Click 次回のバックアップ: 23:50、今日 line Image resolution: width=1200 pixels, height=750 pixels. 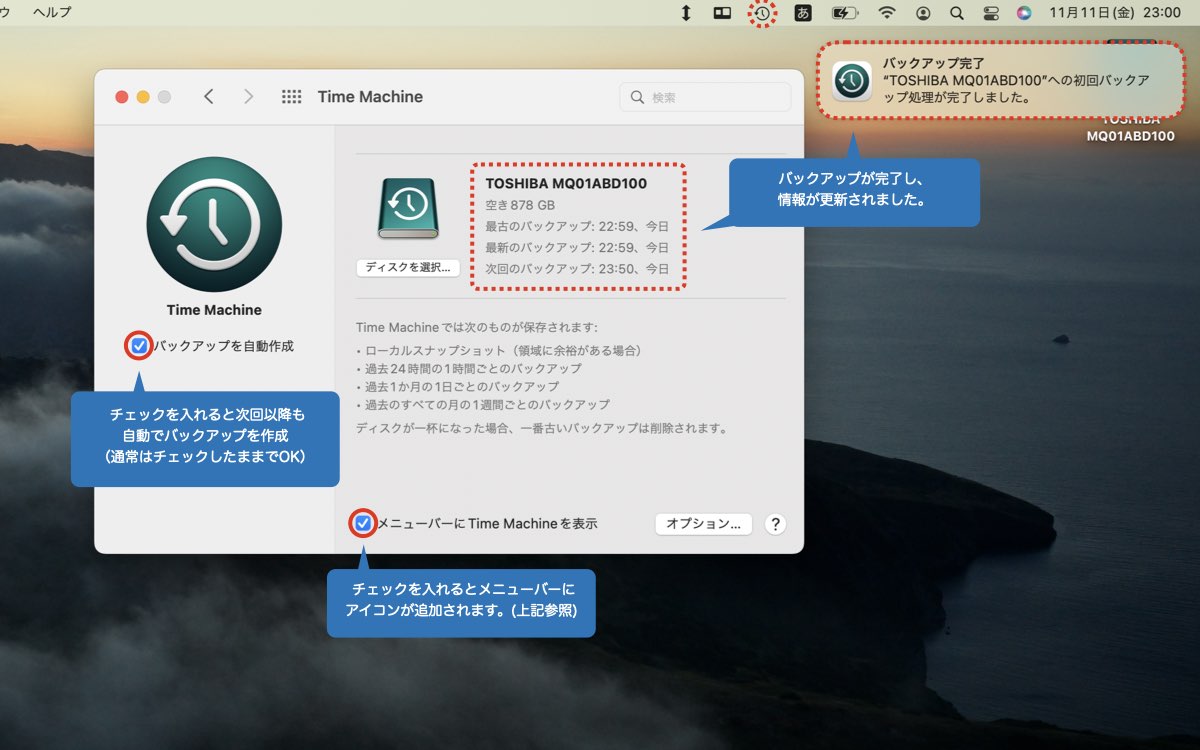[577, 269]
